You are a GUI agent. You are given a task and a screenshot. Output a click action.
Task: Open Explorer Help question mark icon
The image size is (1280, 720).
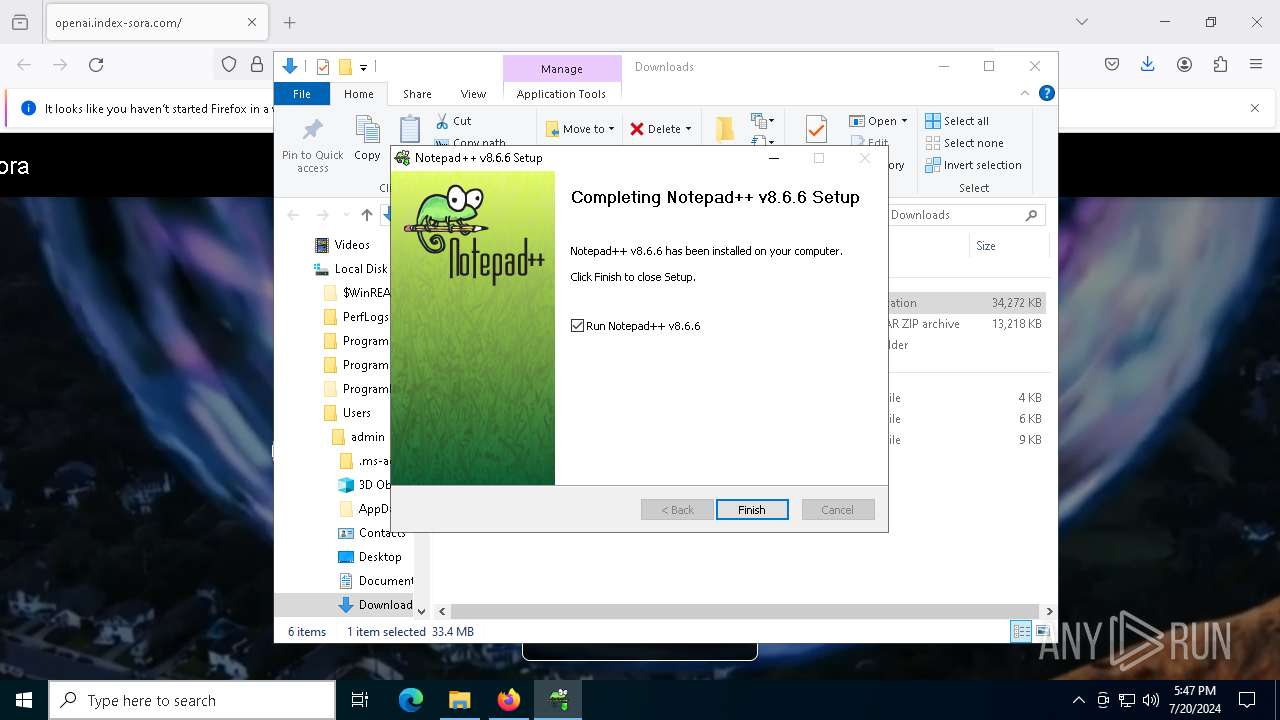pyautogui.click(x=1046, y=93)
